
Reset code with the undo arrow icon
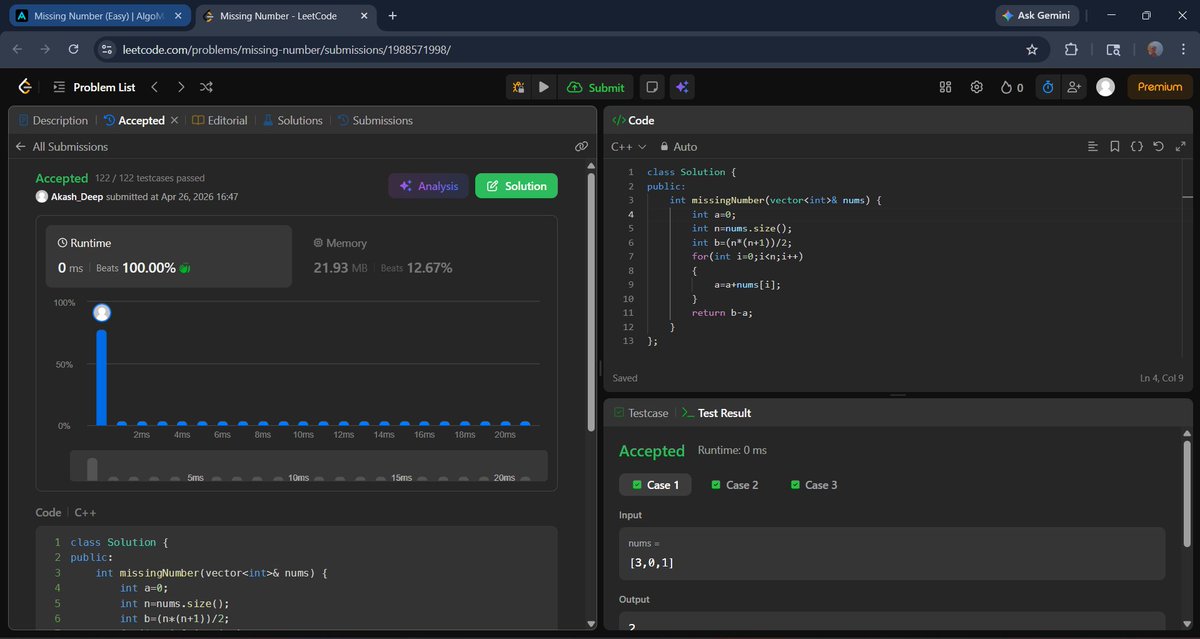click(x=1158, y=146)
